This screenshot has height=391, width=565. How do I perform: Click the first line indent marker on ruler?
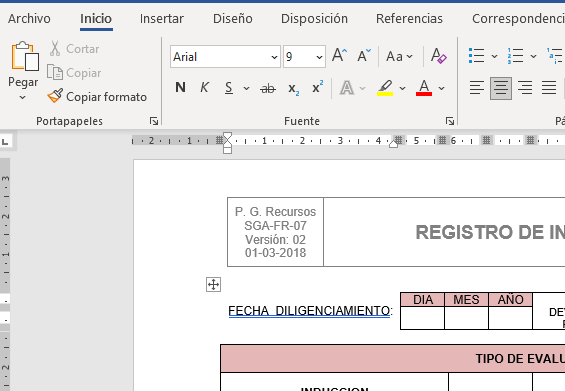coord(227,136)
